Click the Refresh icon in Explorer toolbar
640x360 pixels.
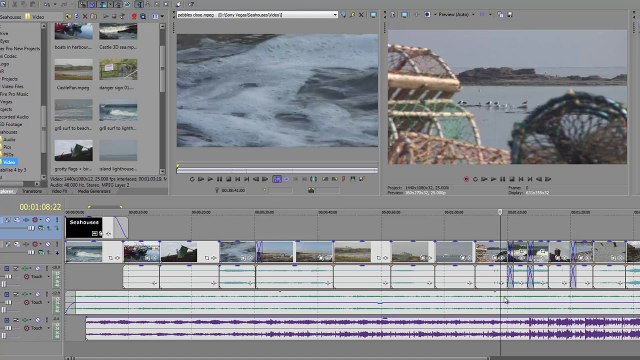76,16
